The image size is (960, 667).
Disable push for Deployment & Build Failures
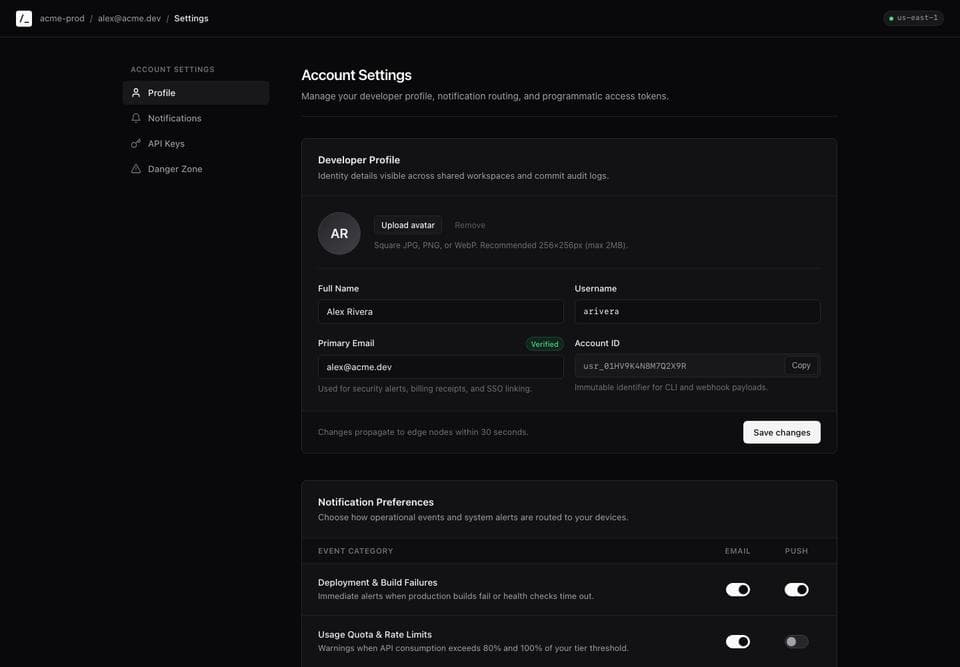click(x=796, y=589)
